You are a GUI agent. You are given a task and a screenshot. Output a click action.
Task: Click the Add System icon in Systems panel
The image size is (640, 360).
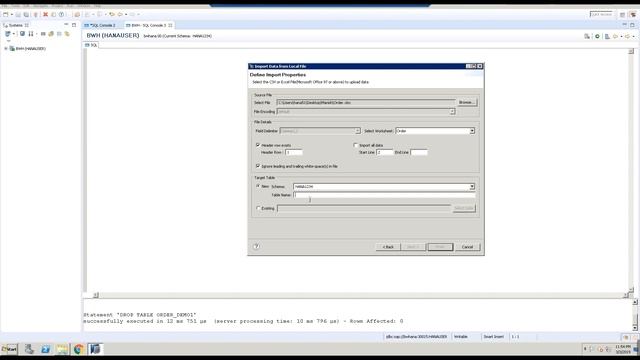8,34
